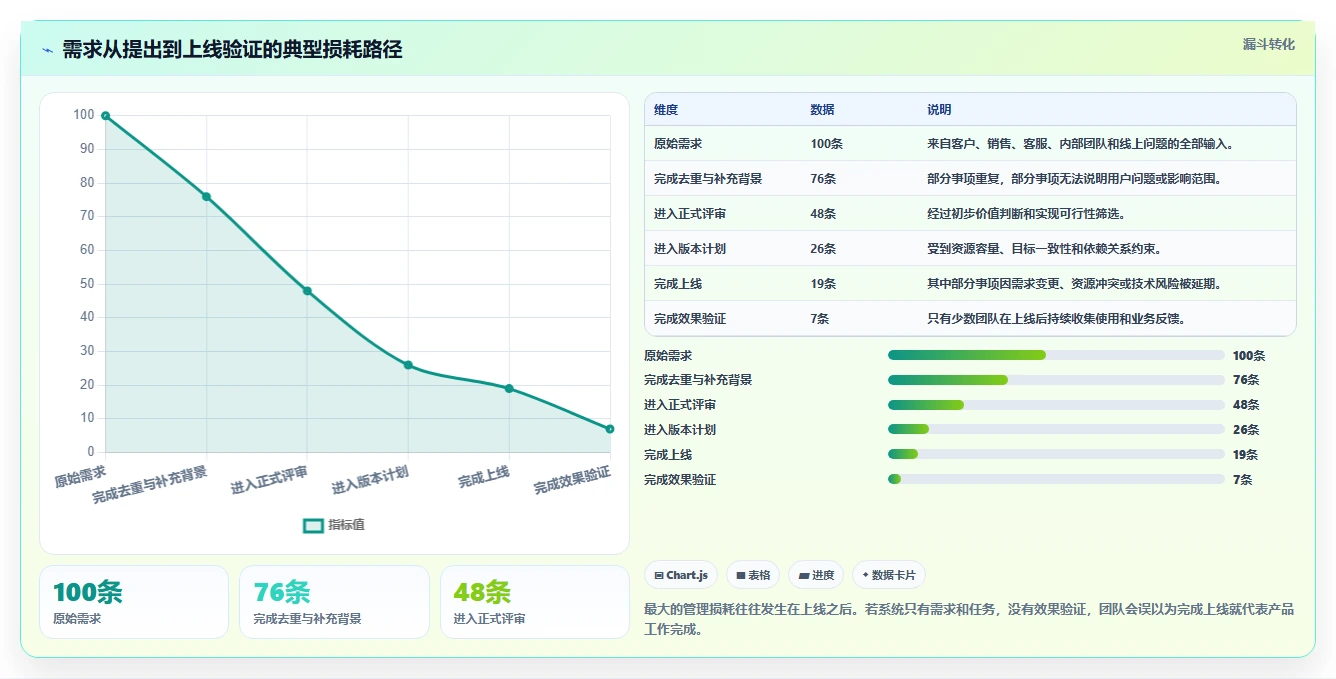Screen dimensions: 1336x679
Task: Click the 说明 column header
Action: coord(939,110)
